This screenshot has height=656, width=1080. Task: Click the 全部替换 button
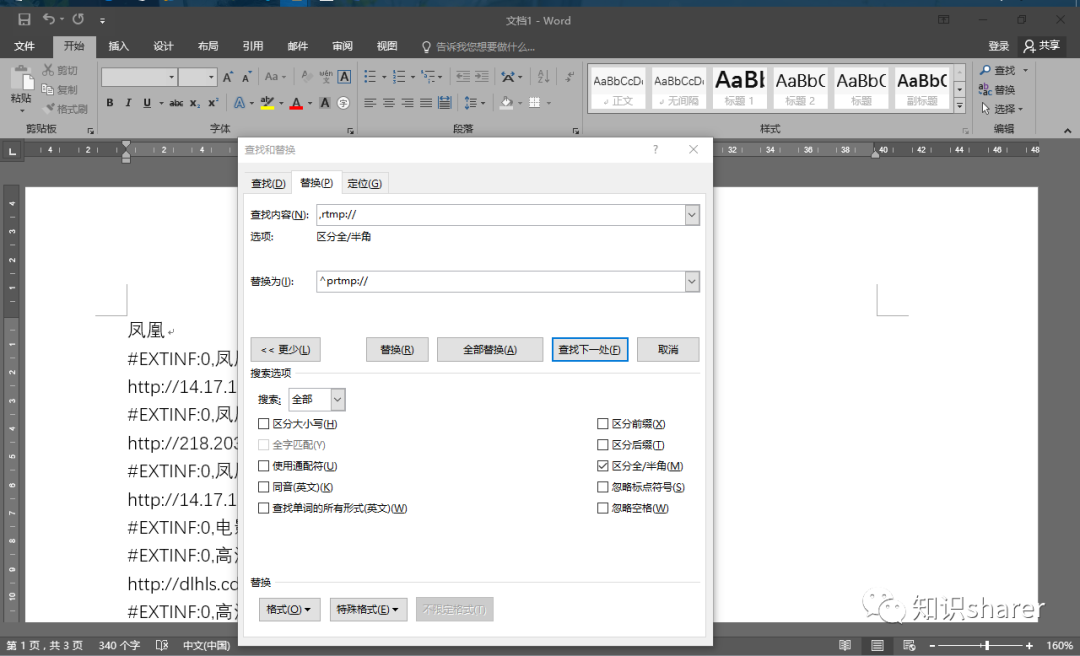point(490,349)
